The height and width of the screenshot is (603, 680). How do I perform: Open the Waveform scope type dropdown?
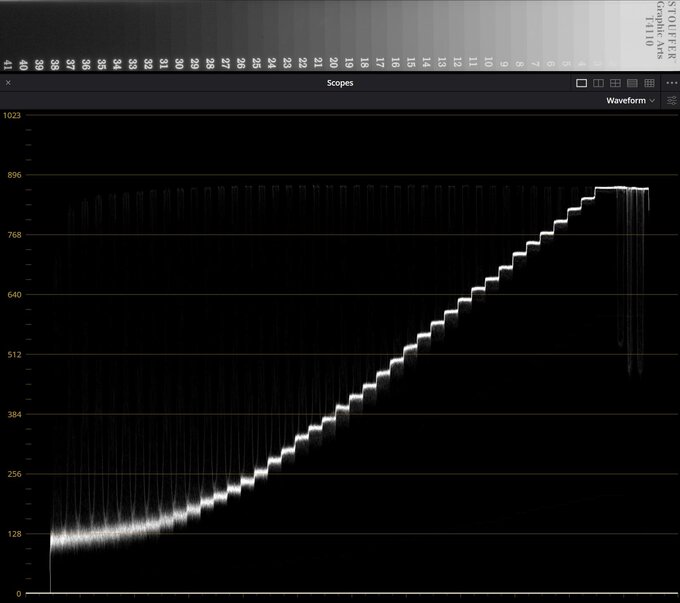point(630,101)
